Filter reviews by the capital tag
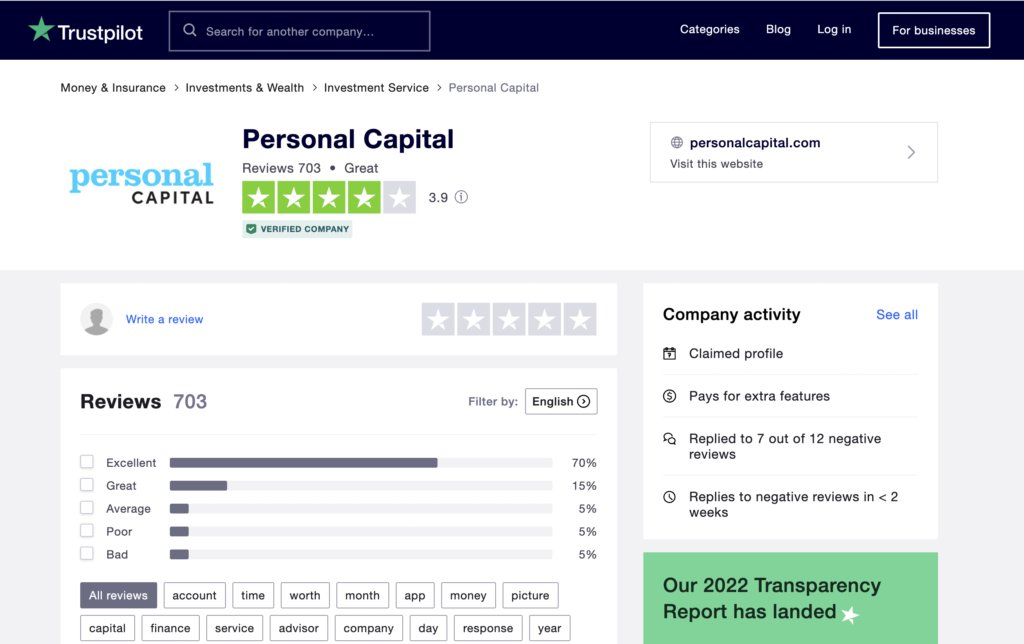Screen dimensions: 1024x644 click(107, 628)
